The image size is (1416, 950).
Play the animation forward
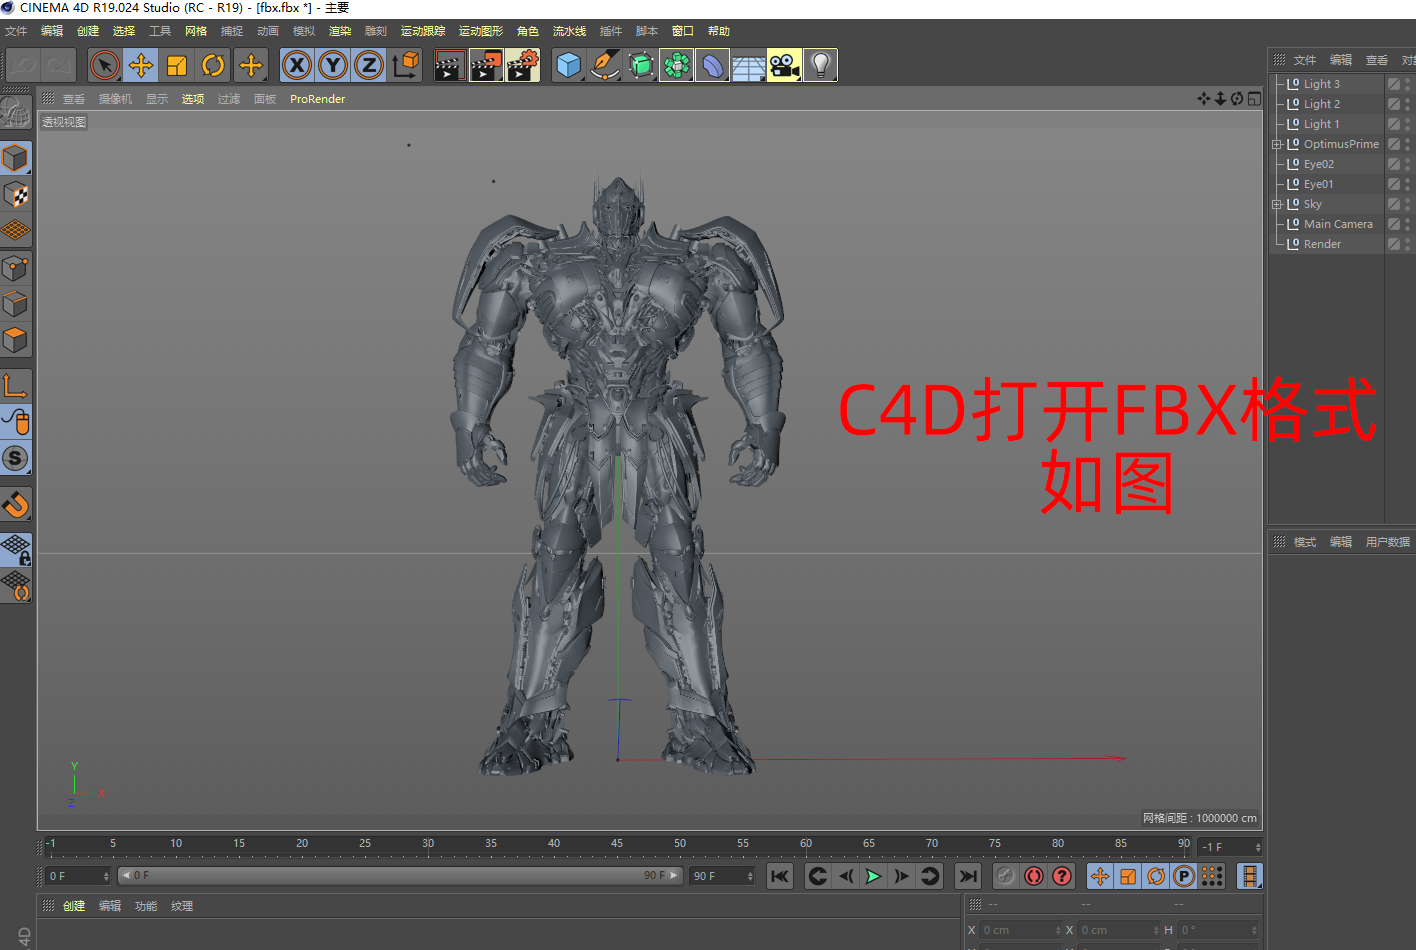[x=873, y=876]
